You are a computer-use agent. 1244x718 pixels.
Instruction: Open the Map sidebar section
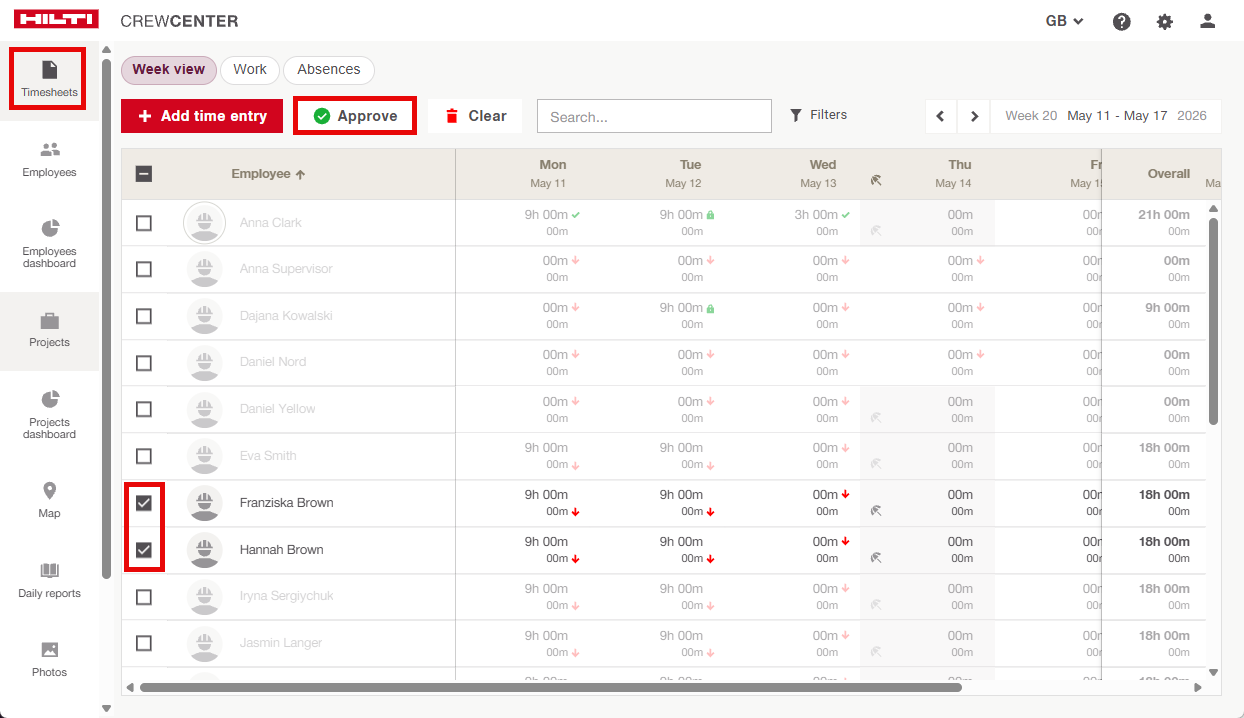pyautogui.click(x=49, y=501)
